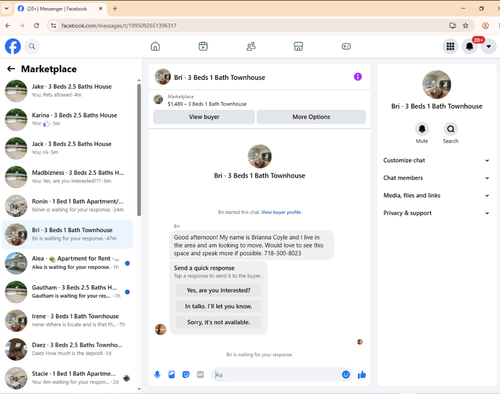The height and width of the screenshot is (394, 500).
Task: Send quick reply 'Yes, are you interested?'
Action: coord(218,290)
